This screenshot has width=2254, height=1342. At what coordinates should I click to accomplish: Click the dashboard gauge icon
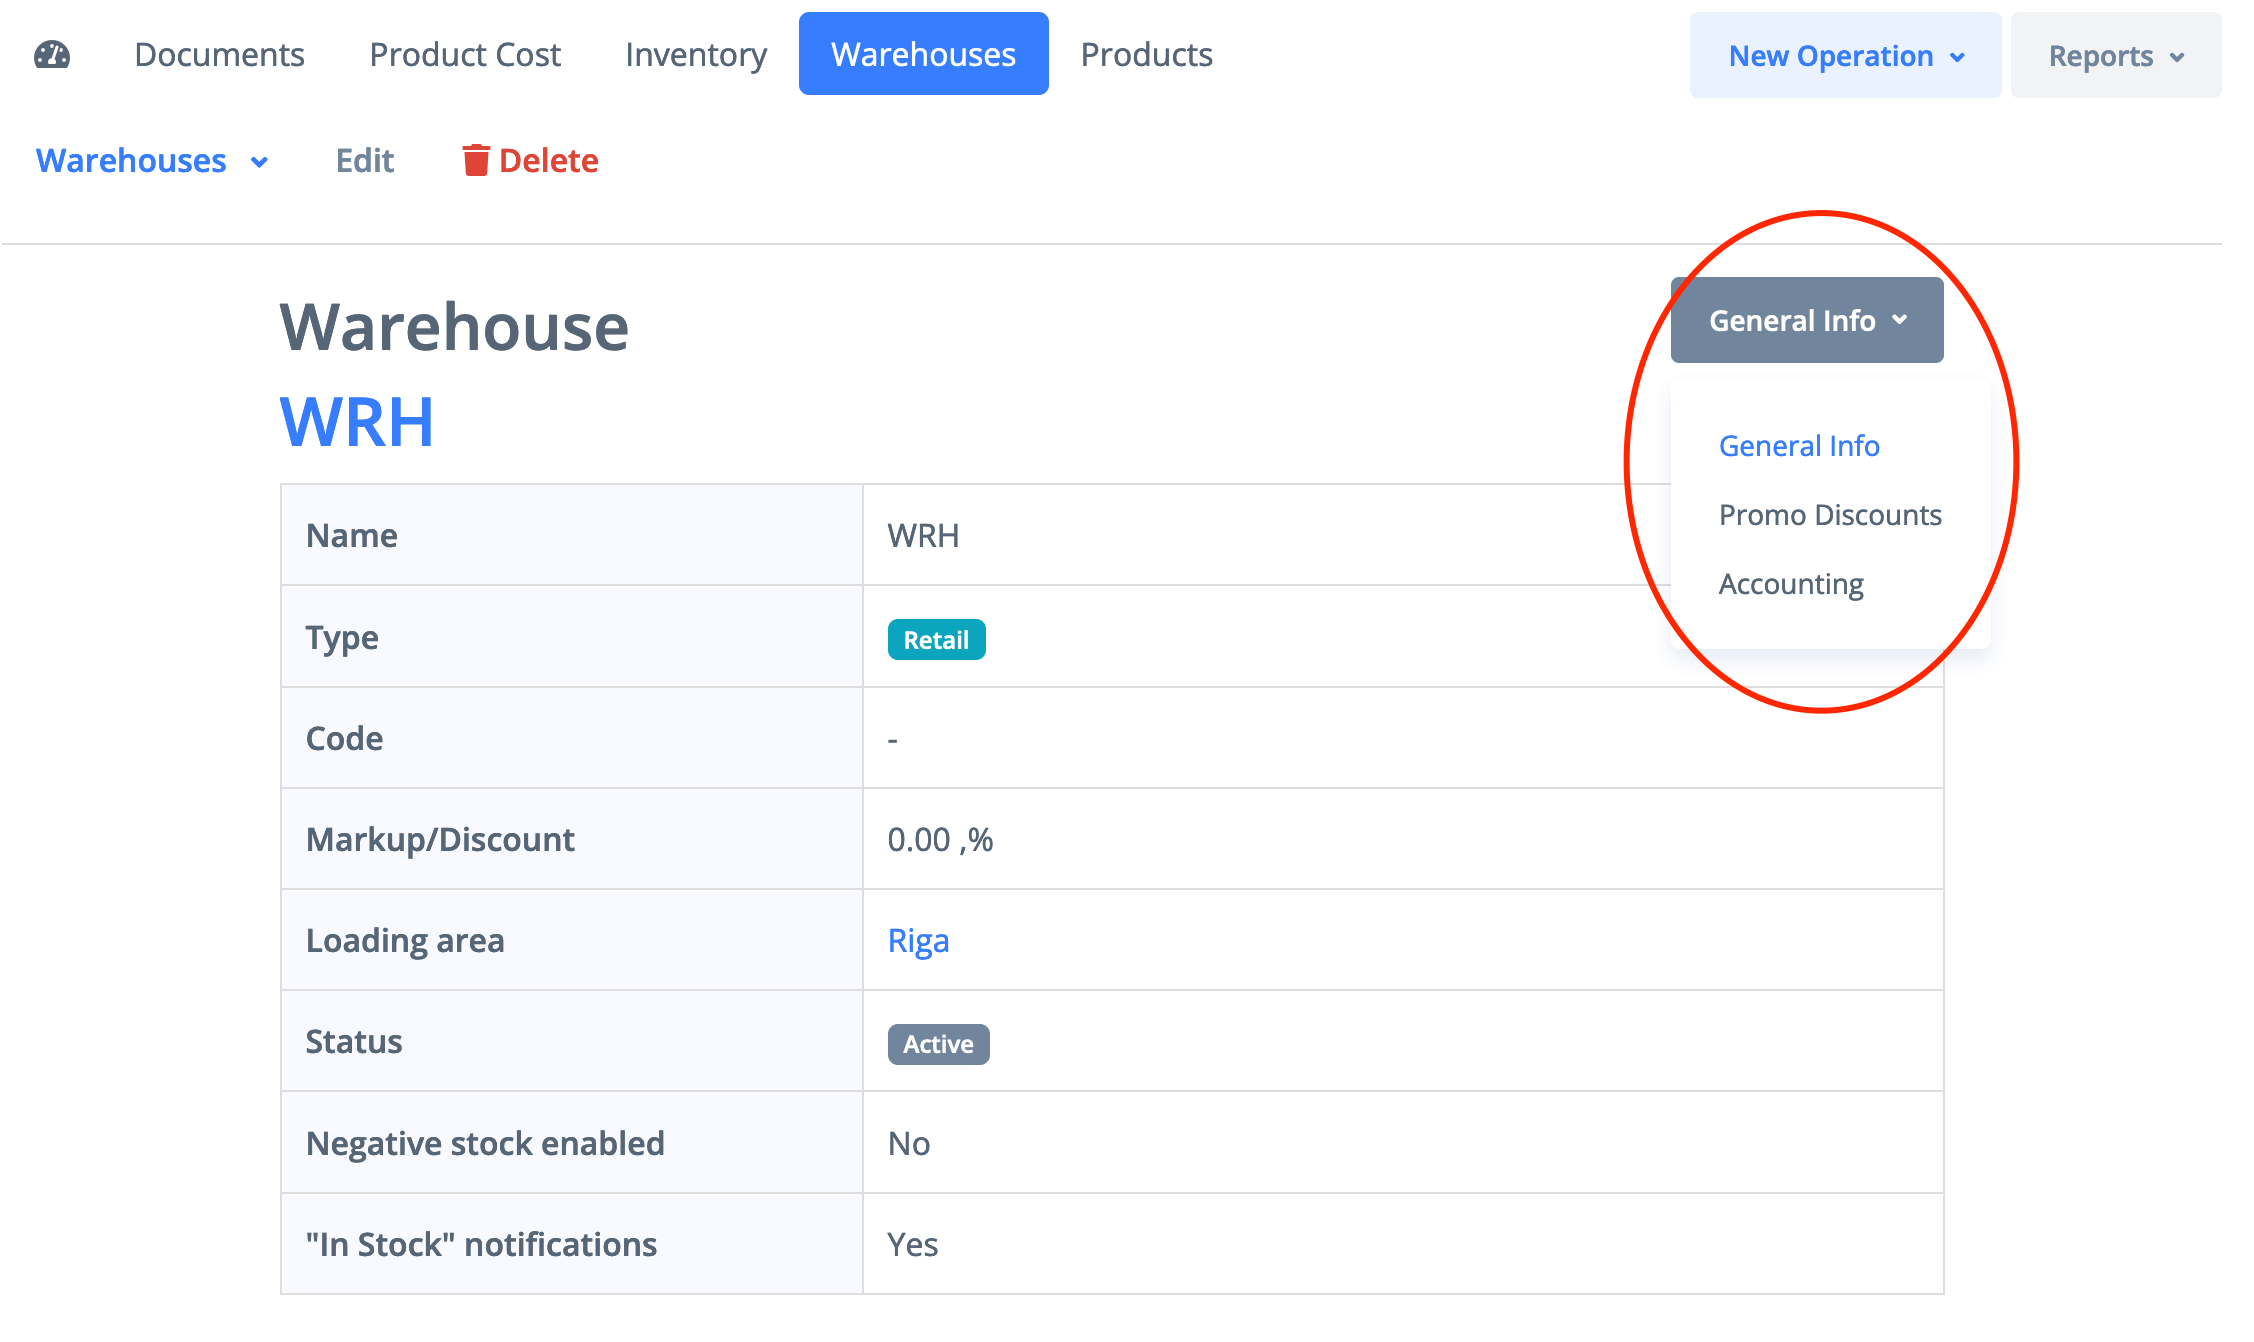point(52,54)
